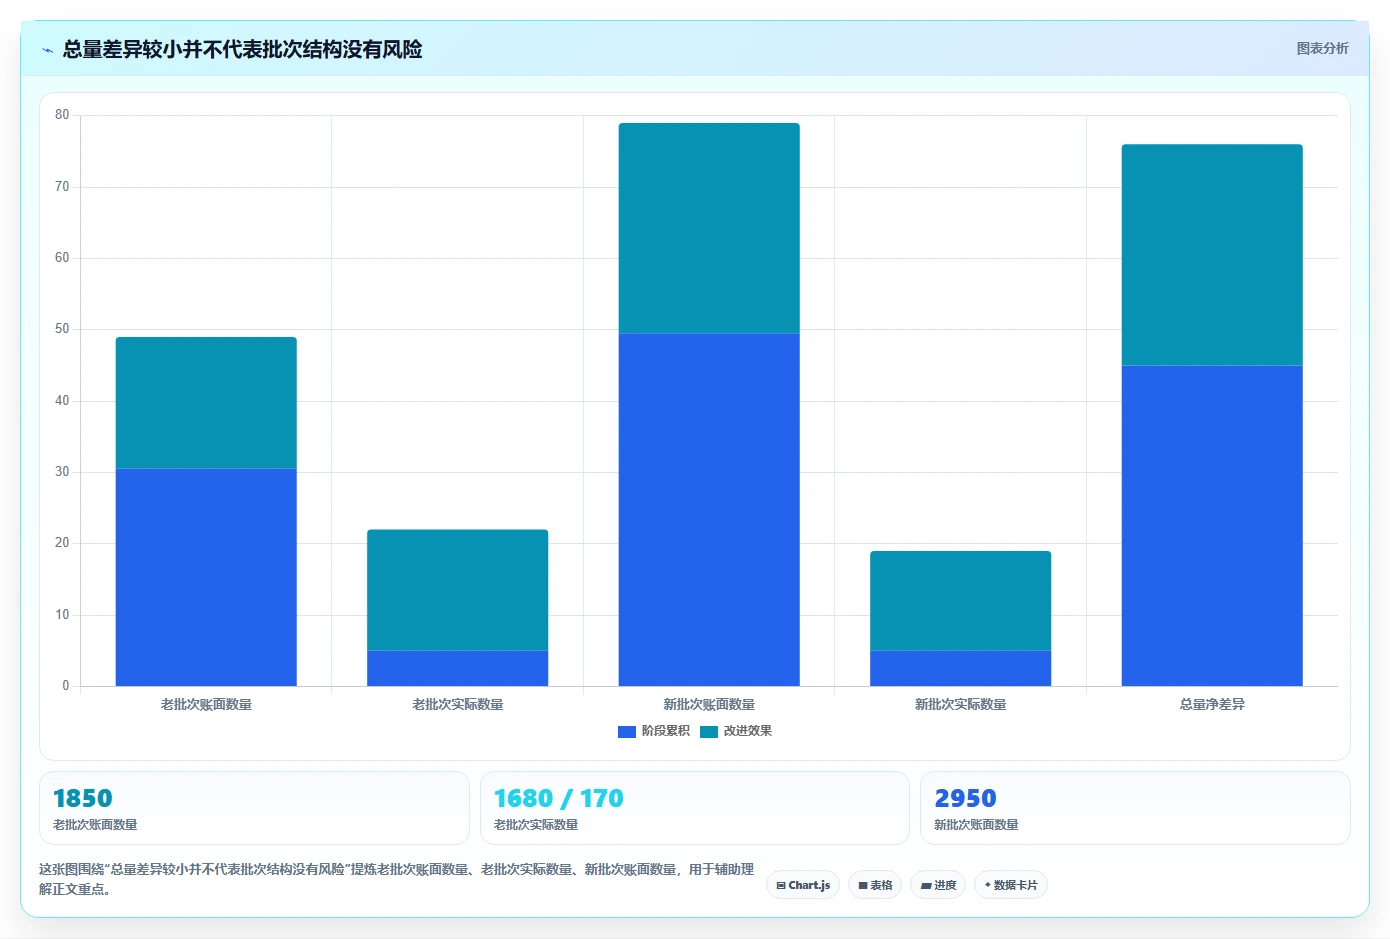Click the 老批次实际数量 x-axis label
Screen dimensions: 1390x939
coord(458,705)
